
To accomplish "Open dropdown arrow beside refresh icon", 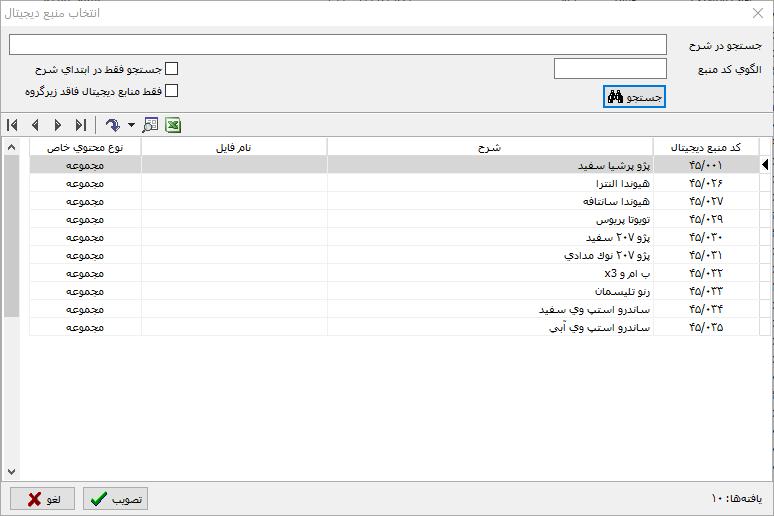I will click(x=131, y=126).
